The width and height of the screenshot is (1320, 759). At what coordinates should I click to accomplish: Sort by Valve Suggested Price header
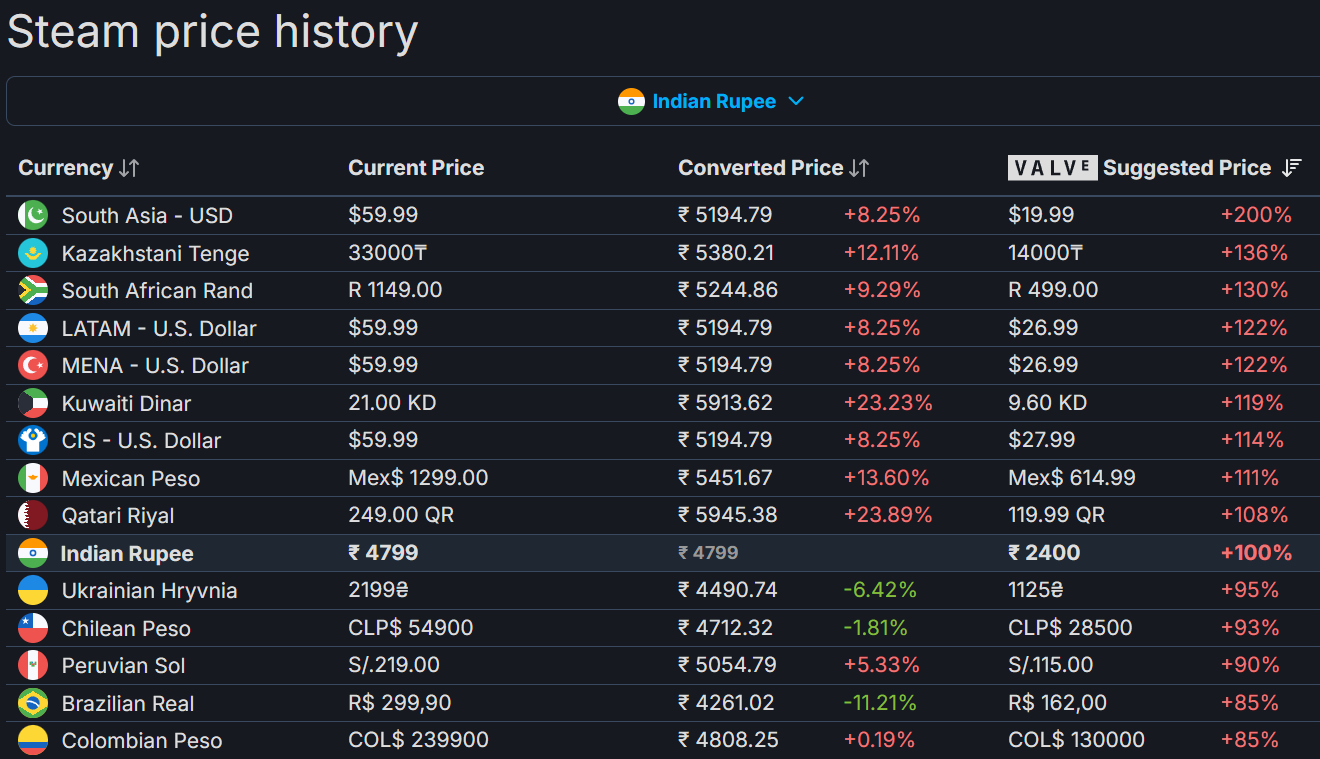[1155, 168]
